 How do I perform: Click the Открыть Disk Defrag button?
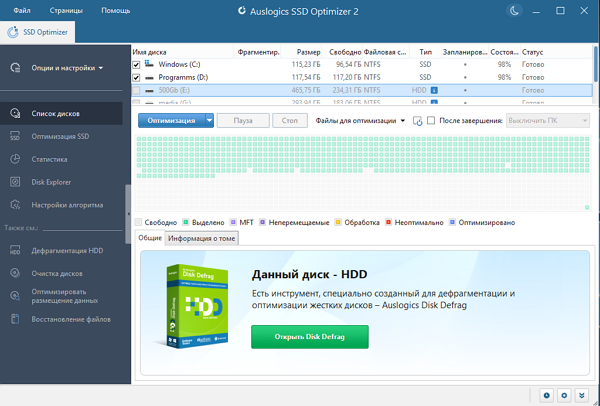310,337
